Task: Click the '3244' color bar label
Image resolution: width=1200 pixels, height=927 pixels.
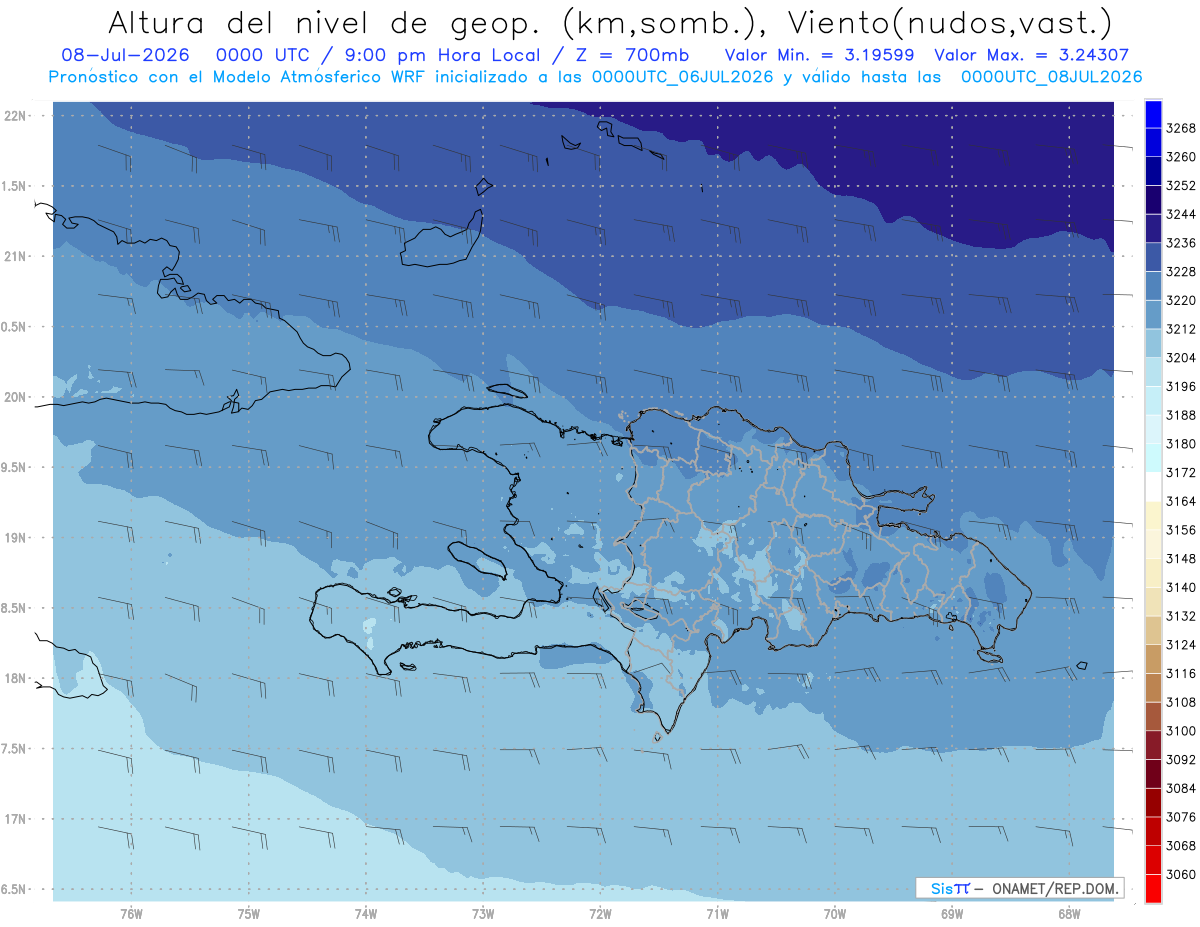Action: (x=1181, y=214)
